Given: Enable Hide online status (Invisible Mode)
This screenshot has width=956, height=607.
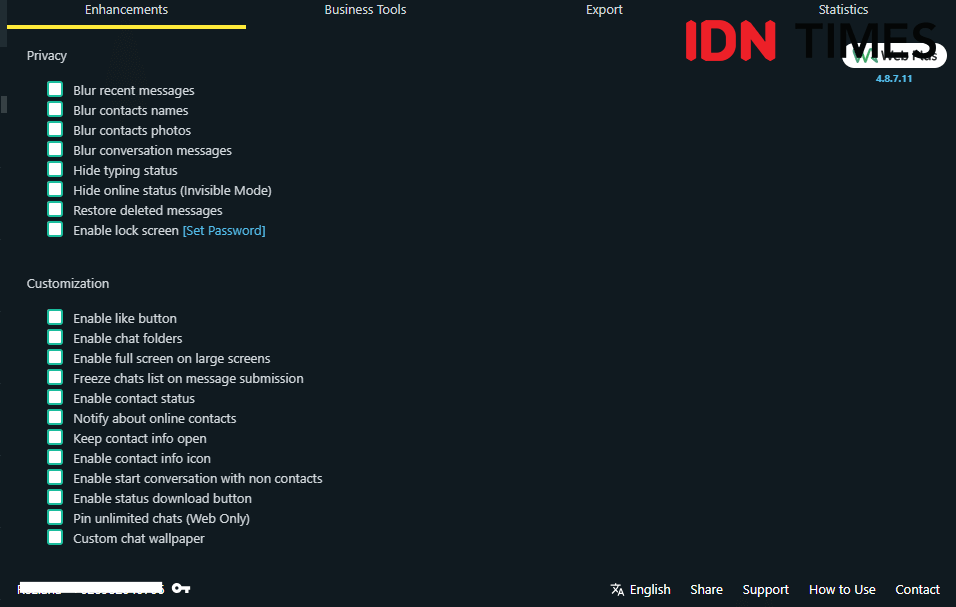Looking at the screenshot, I should pos(55,190).
